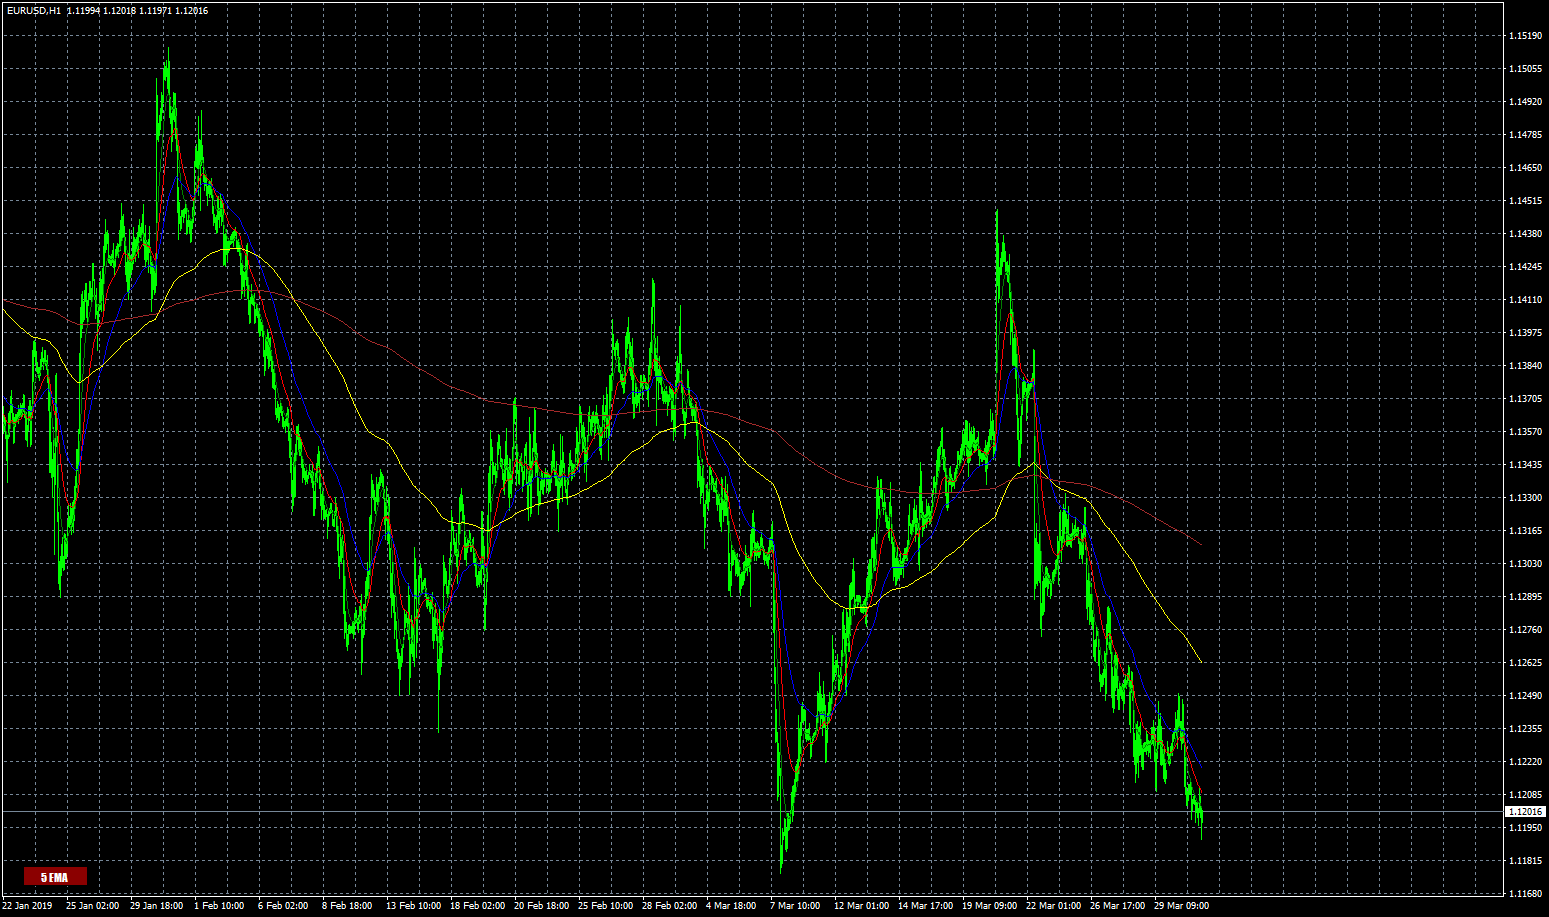This screenshot has height=917, width=1549.
Task: Select price level 1.12220 on axis
Action: pos(1524,762)
